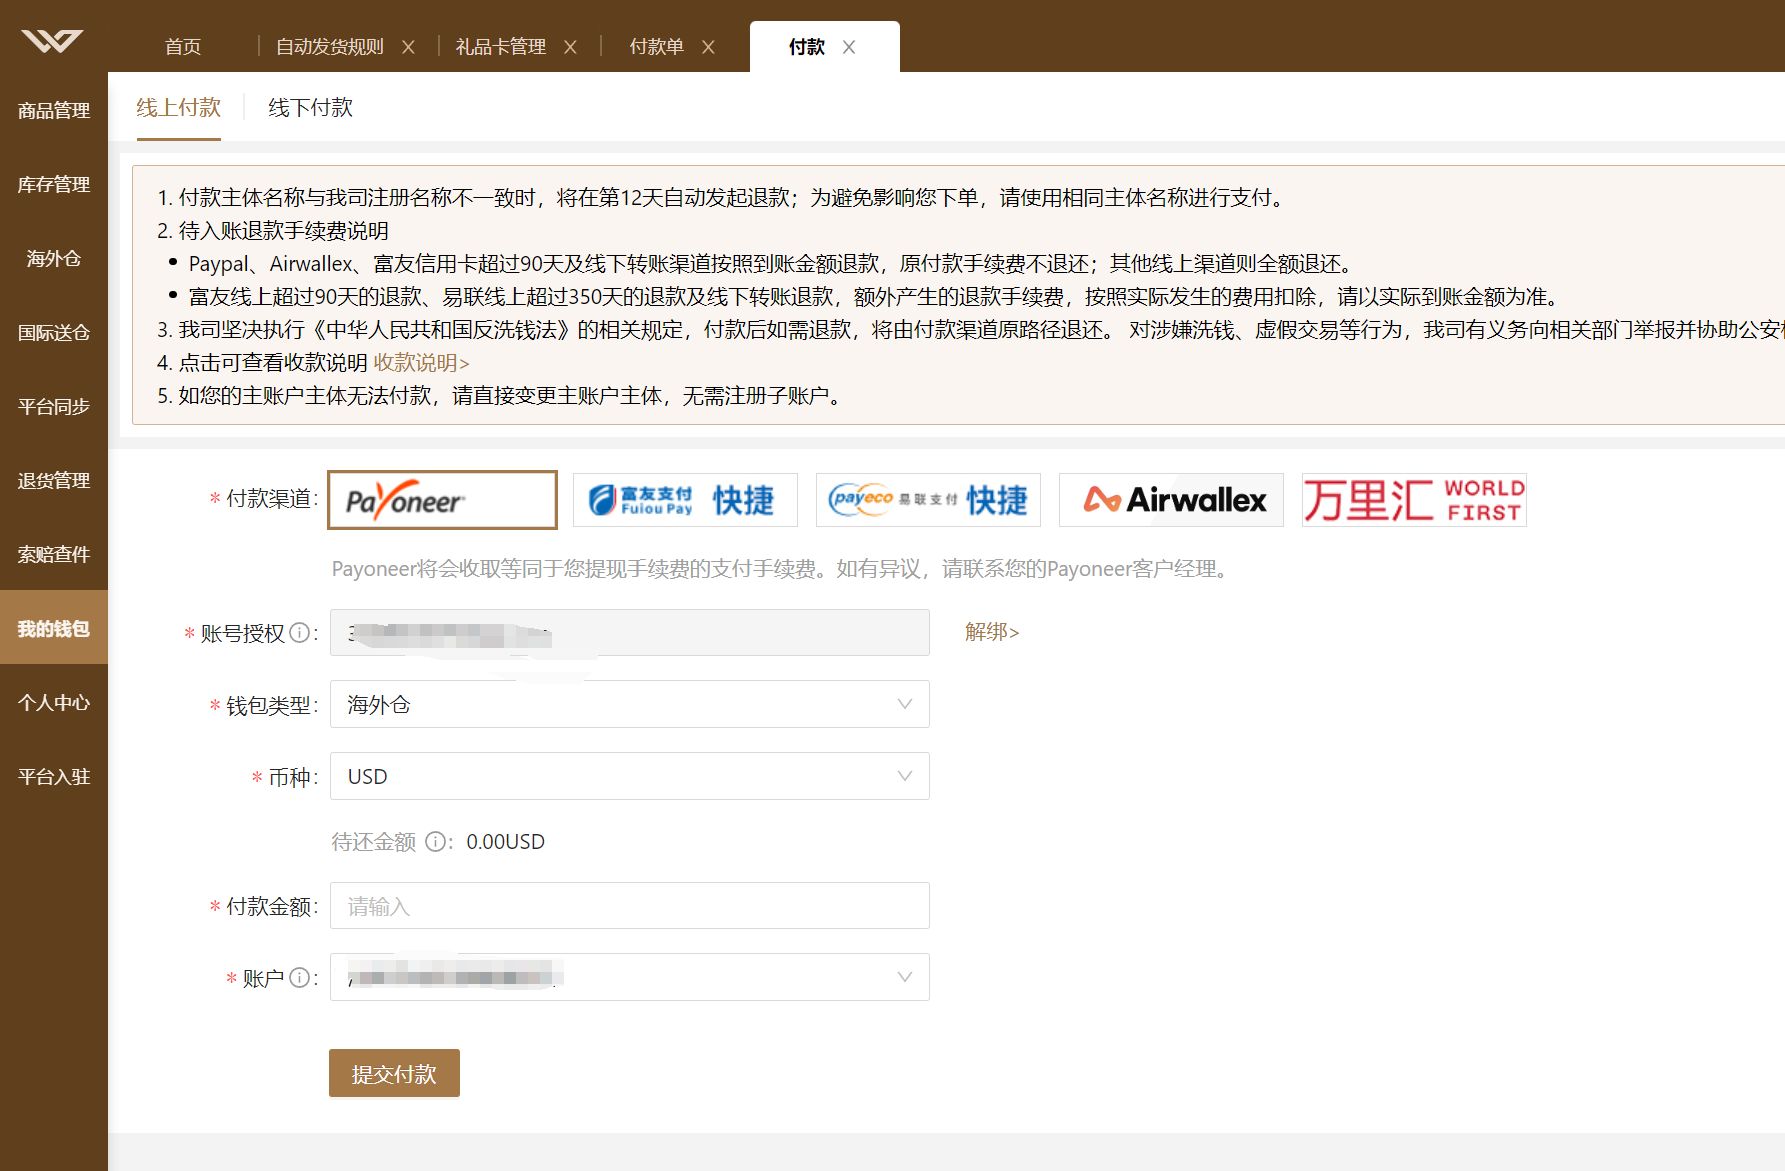Open 退货管理 in the sidebar

[x=54, y=481]
